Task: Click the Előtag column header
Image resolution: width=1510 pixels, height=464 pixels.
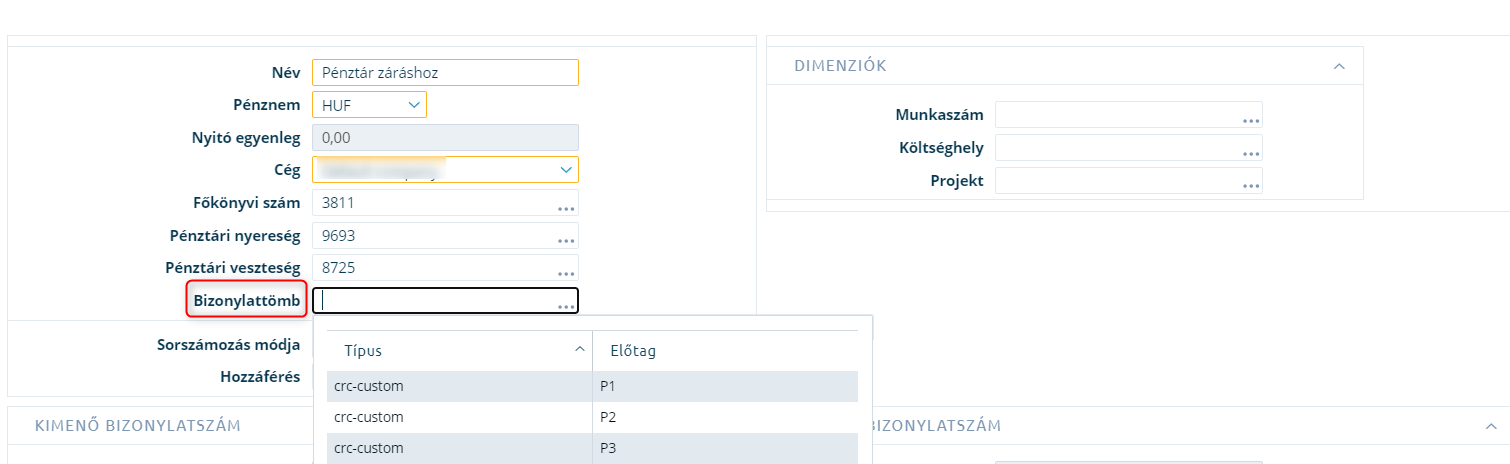Action: (725, 351)
